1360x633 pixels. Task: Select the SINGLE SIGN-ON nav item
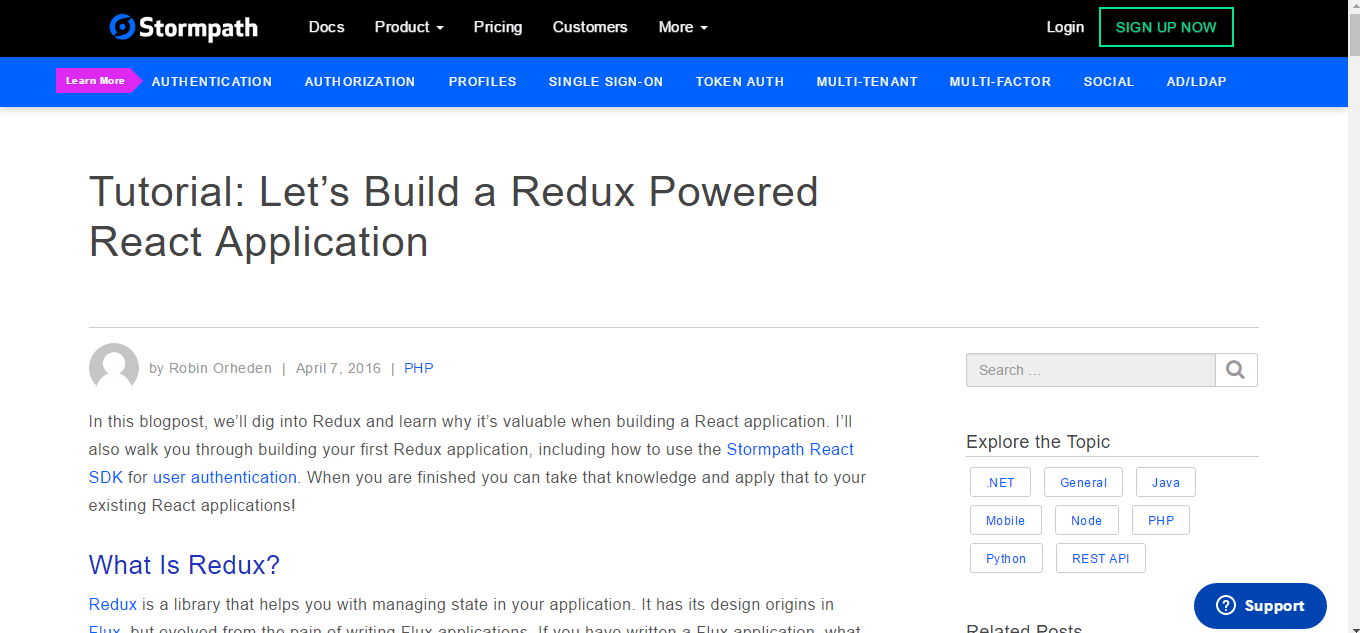pyautogui.click(x=606, y=81)
